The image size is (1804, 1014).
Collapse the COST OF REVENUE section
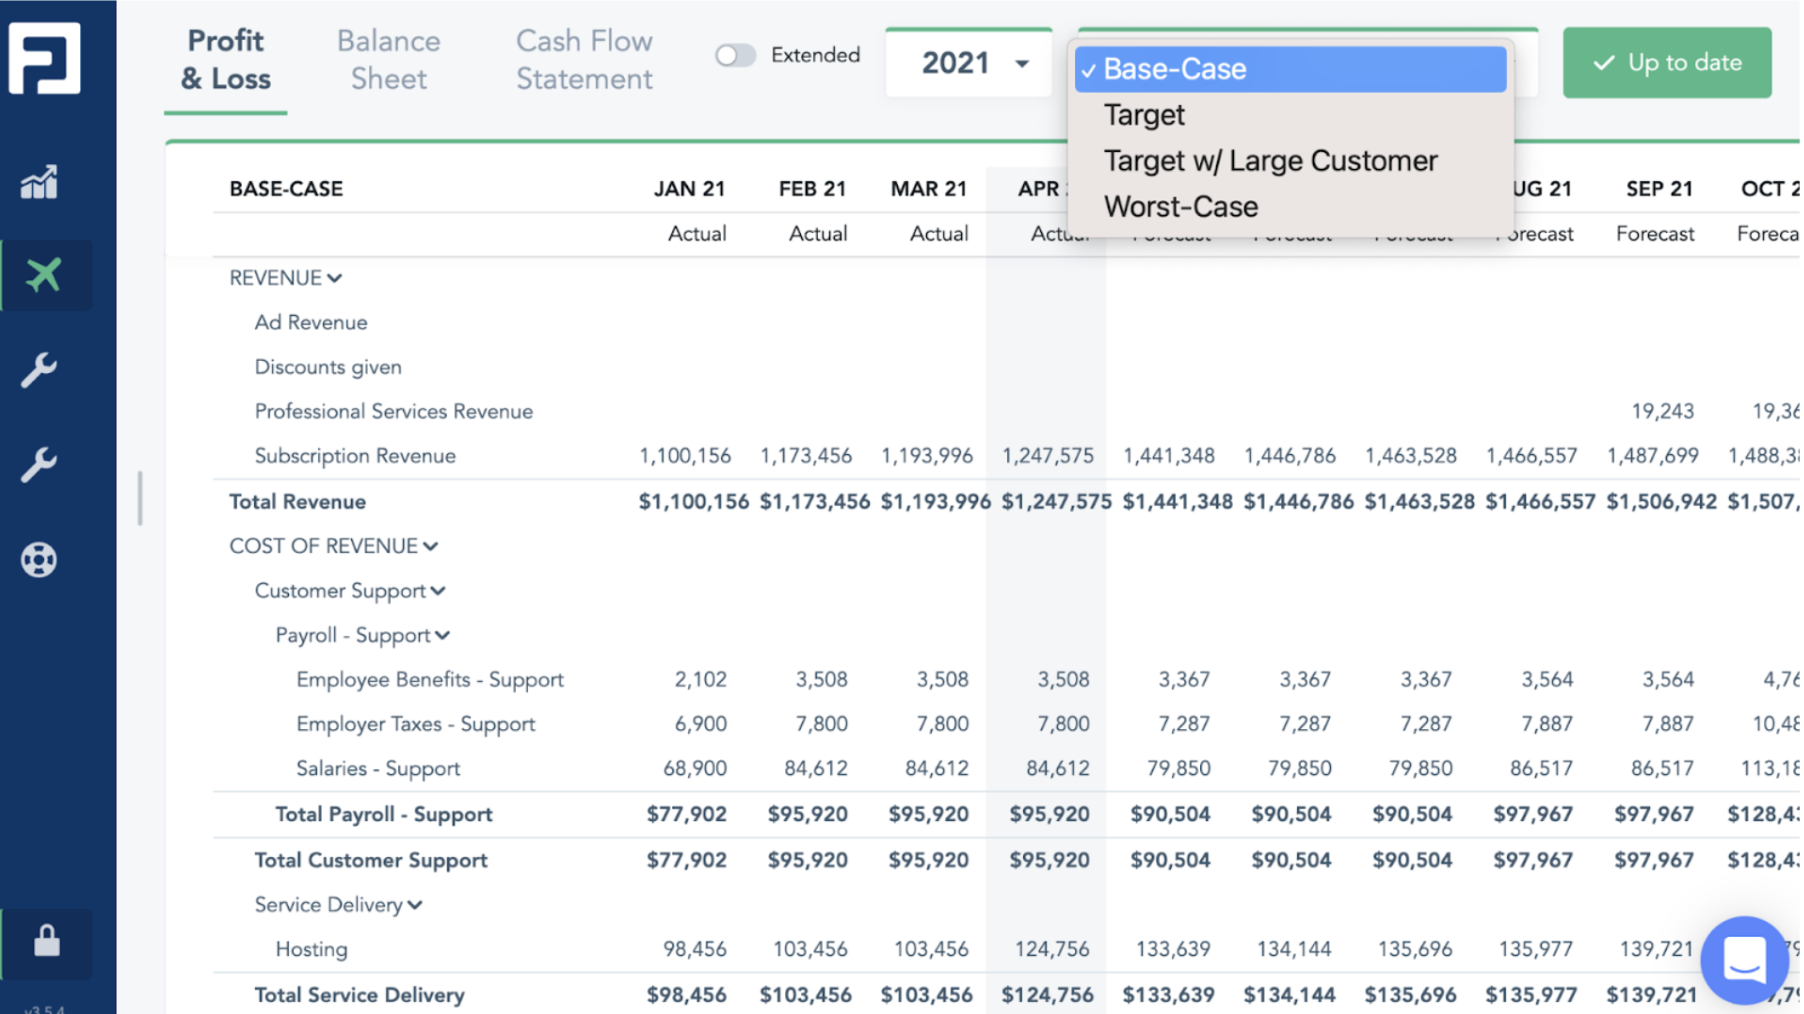point(430,546)
